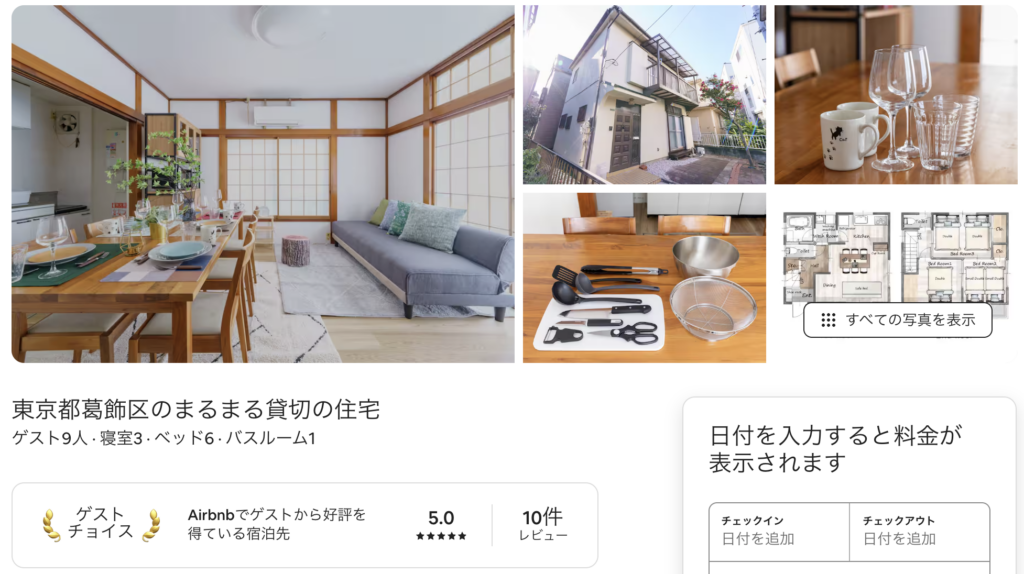Open the 10件 レビュー link
This screenshot has height=574, width=1024.
[543, 525]
